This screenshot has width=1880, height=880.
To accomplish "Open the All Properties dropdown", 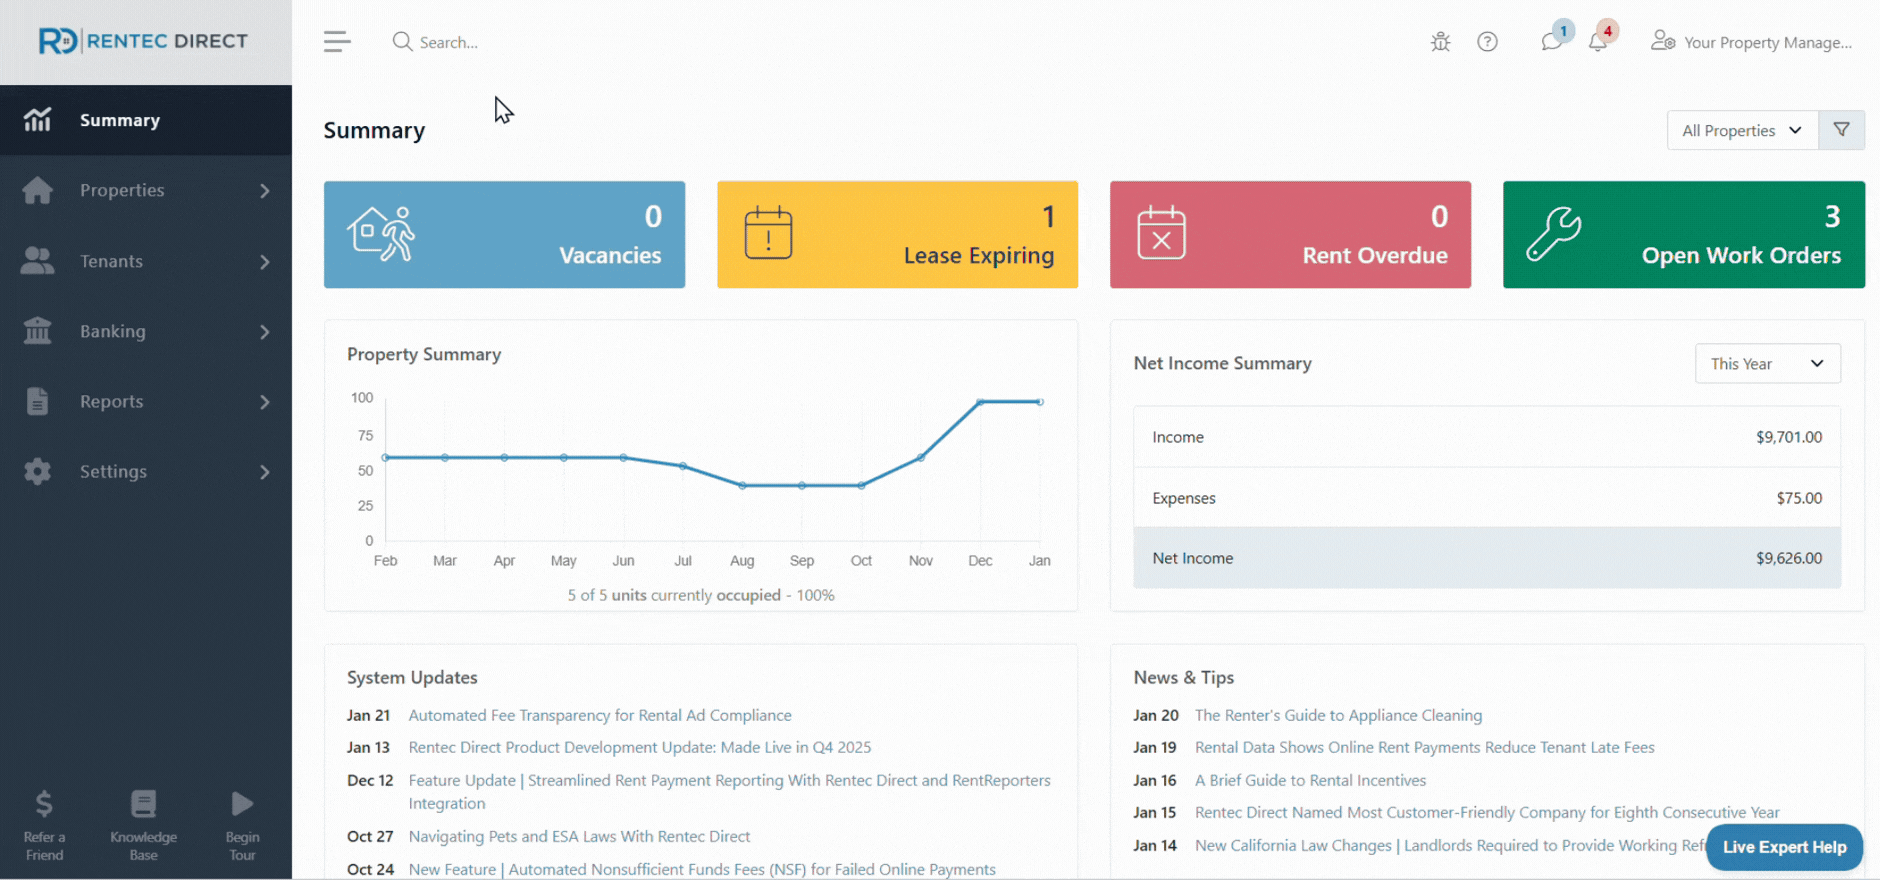I will click(x=1742, y=130).
